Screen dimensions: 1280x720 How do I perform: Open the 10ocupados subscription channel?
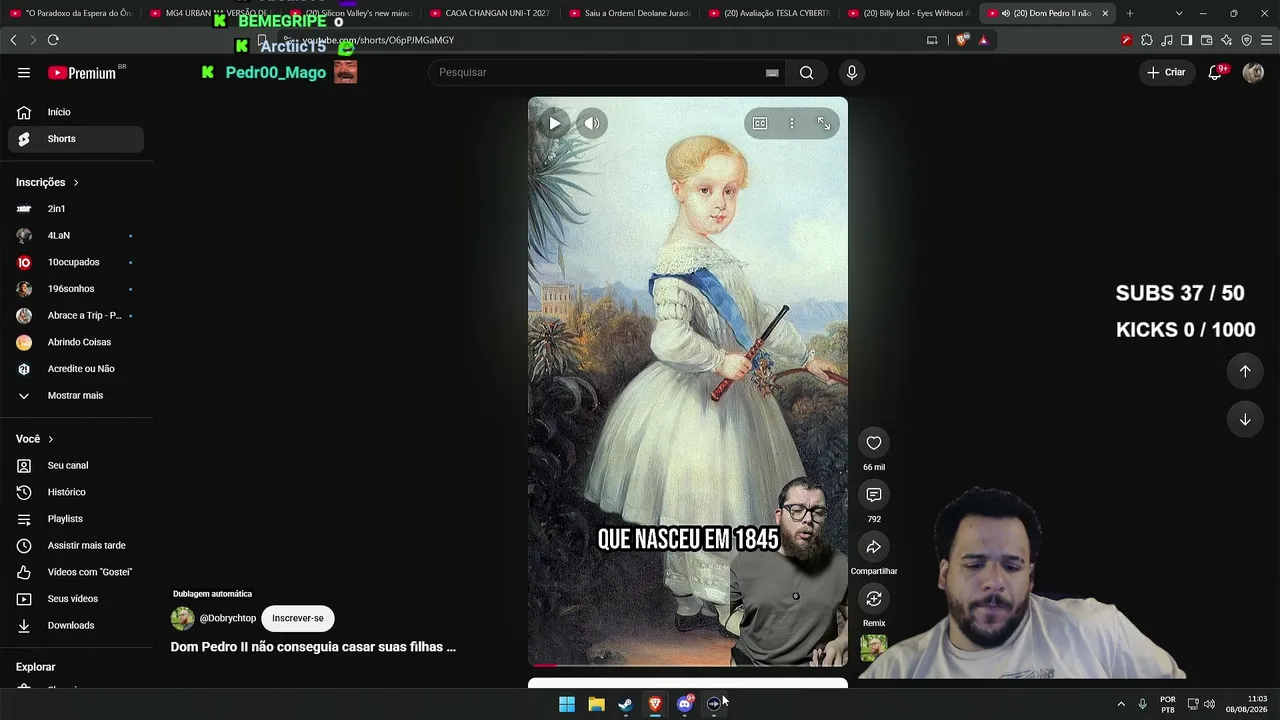pyautogui.click(x=76, y=262)
